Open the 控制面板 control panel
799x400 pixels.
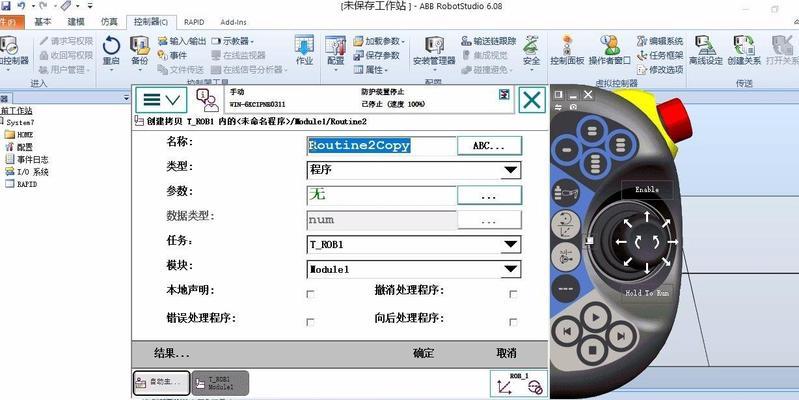[x=567, y=50]
